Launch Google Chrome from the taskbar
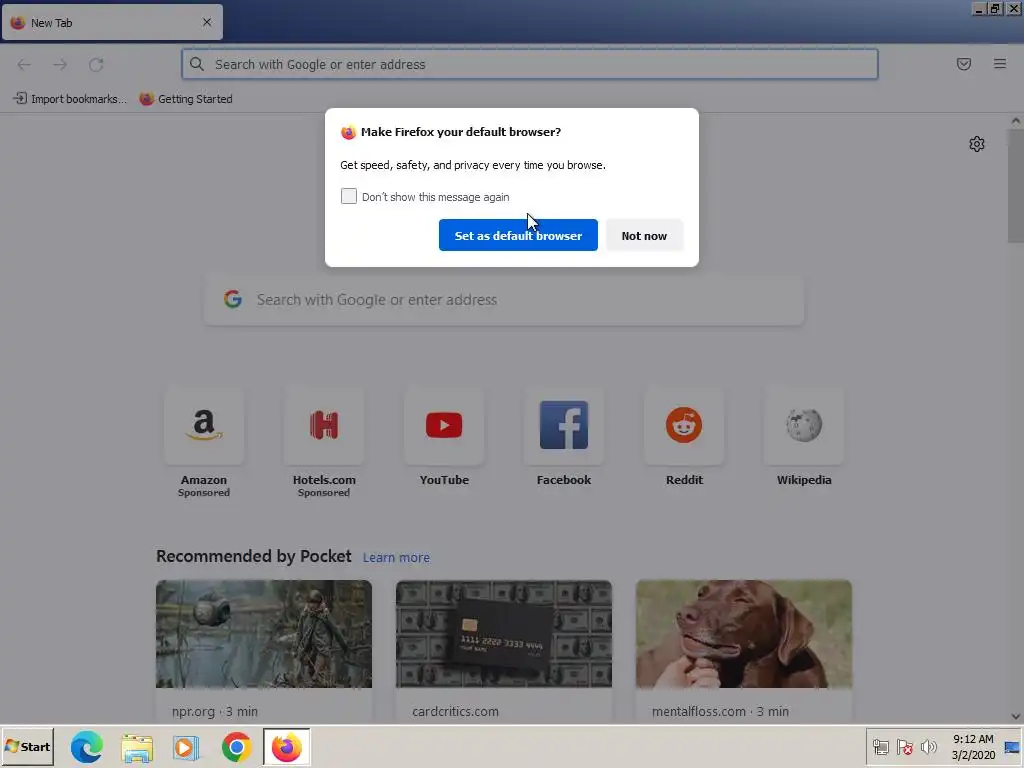Screen dimensions: 1024x768 pyautogui.click(x=236, y=746)
